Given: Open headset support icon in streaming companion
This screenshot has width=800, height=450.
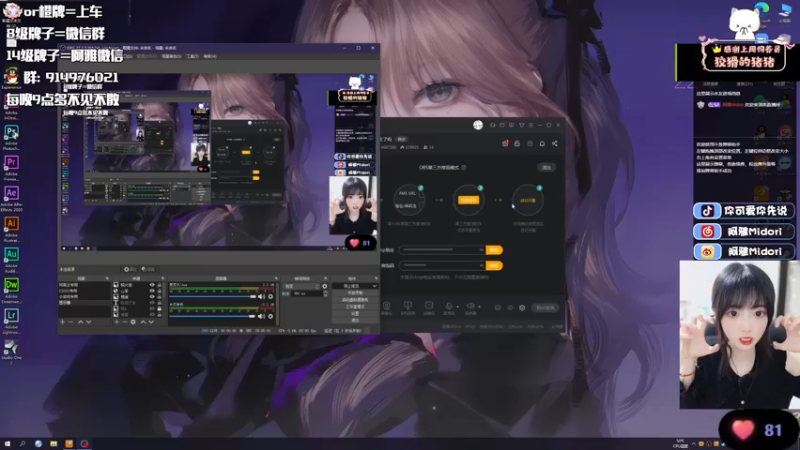Looking at the screenshot, I should (493, 126).
